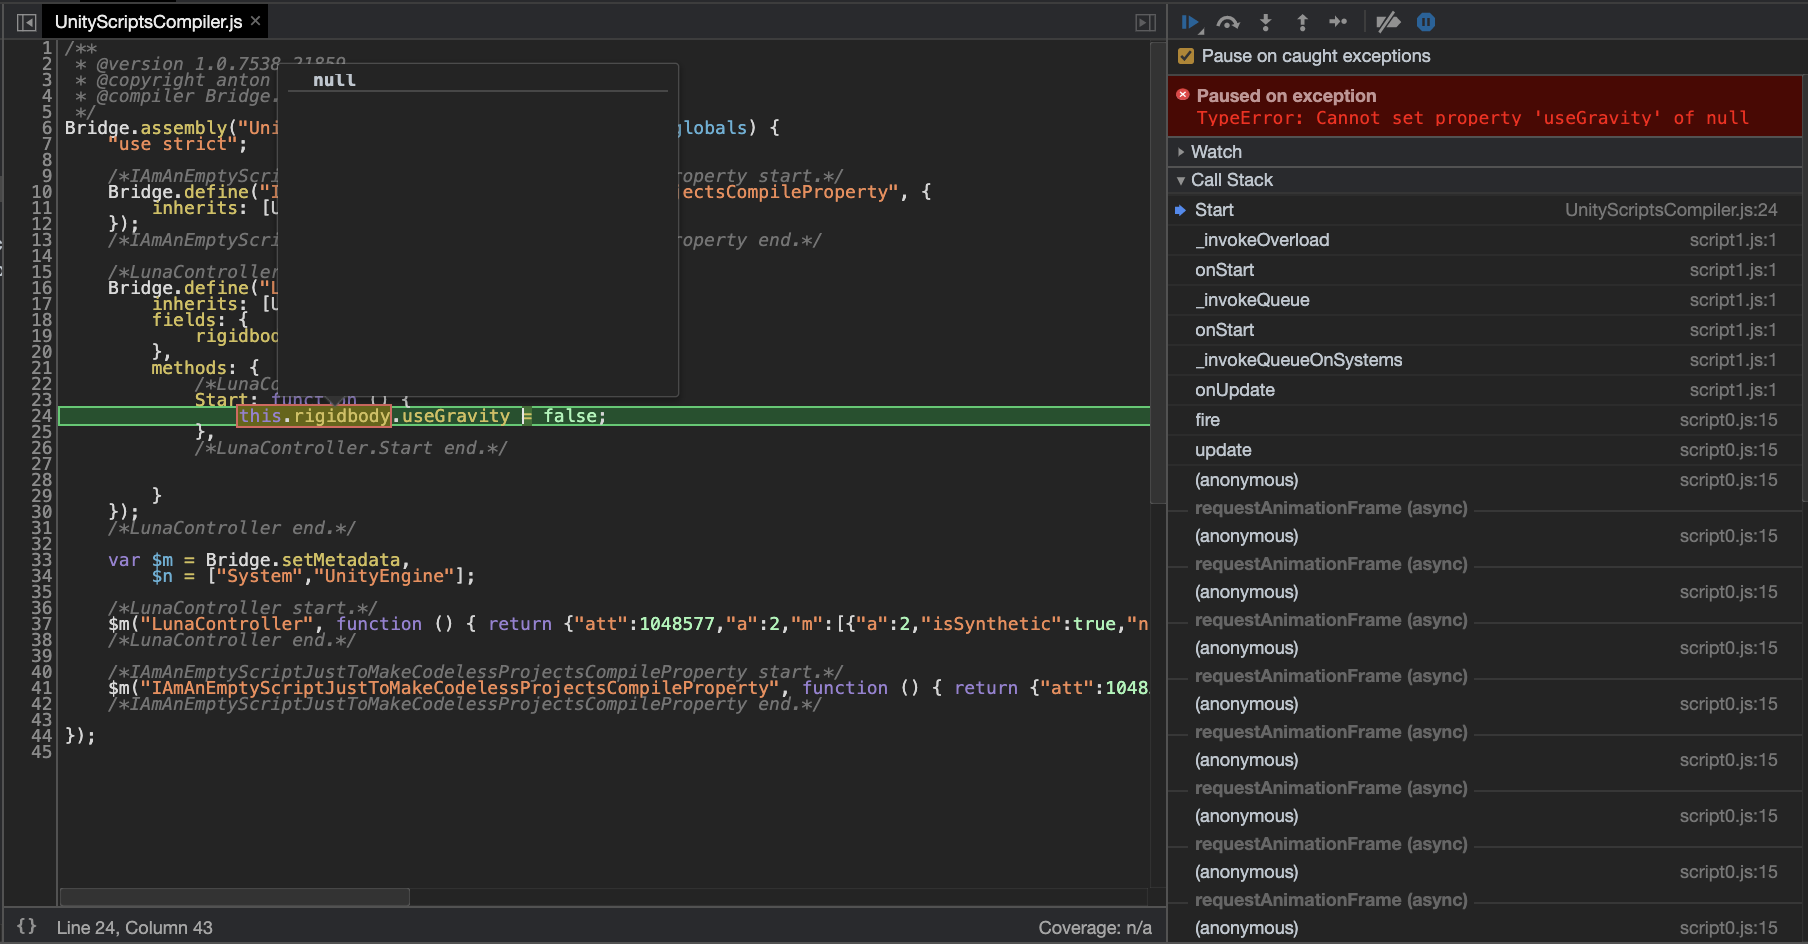The image size is (1808, 944).
Task: Select the _invokeQueue stack frame
Action: tap(1485, 300)
